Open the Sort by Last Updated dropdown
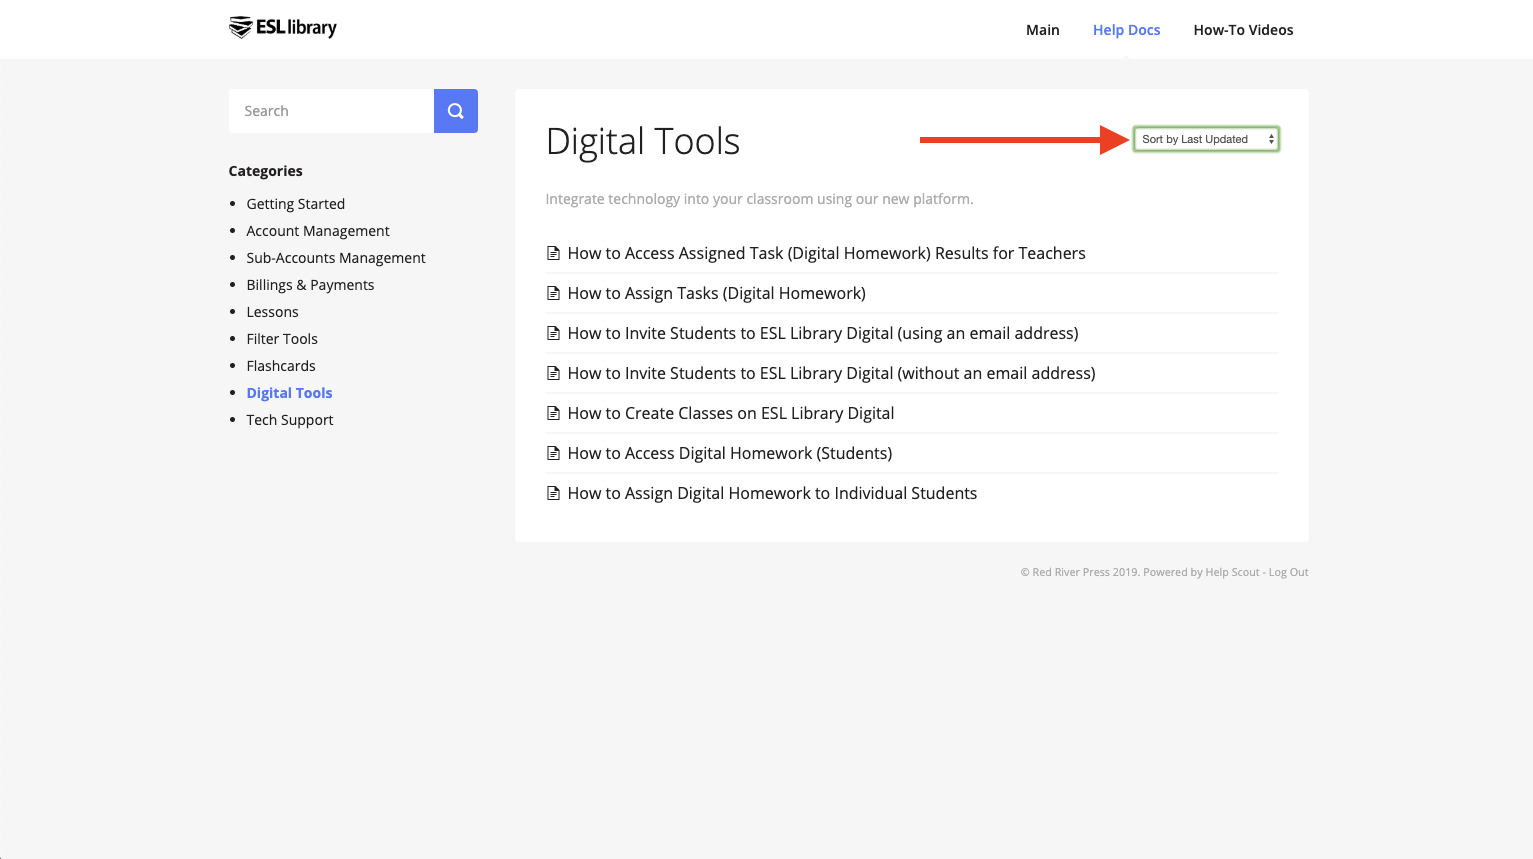 (1206, 139)
